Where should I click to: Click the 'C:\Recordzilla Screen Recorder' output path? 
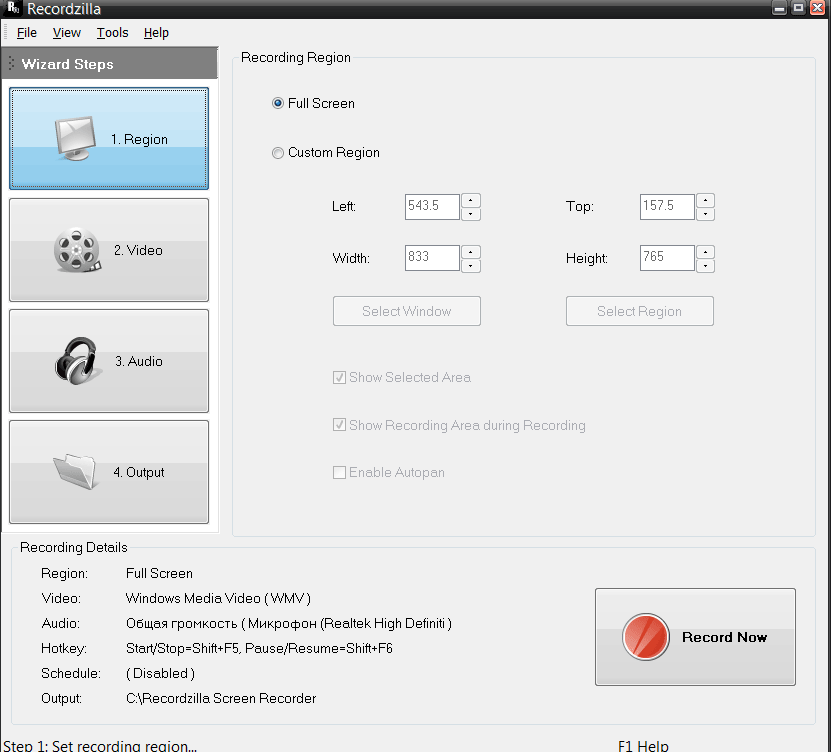[x=221, y=698]
